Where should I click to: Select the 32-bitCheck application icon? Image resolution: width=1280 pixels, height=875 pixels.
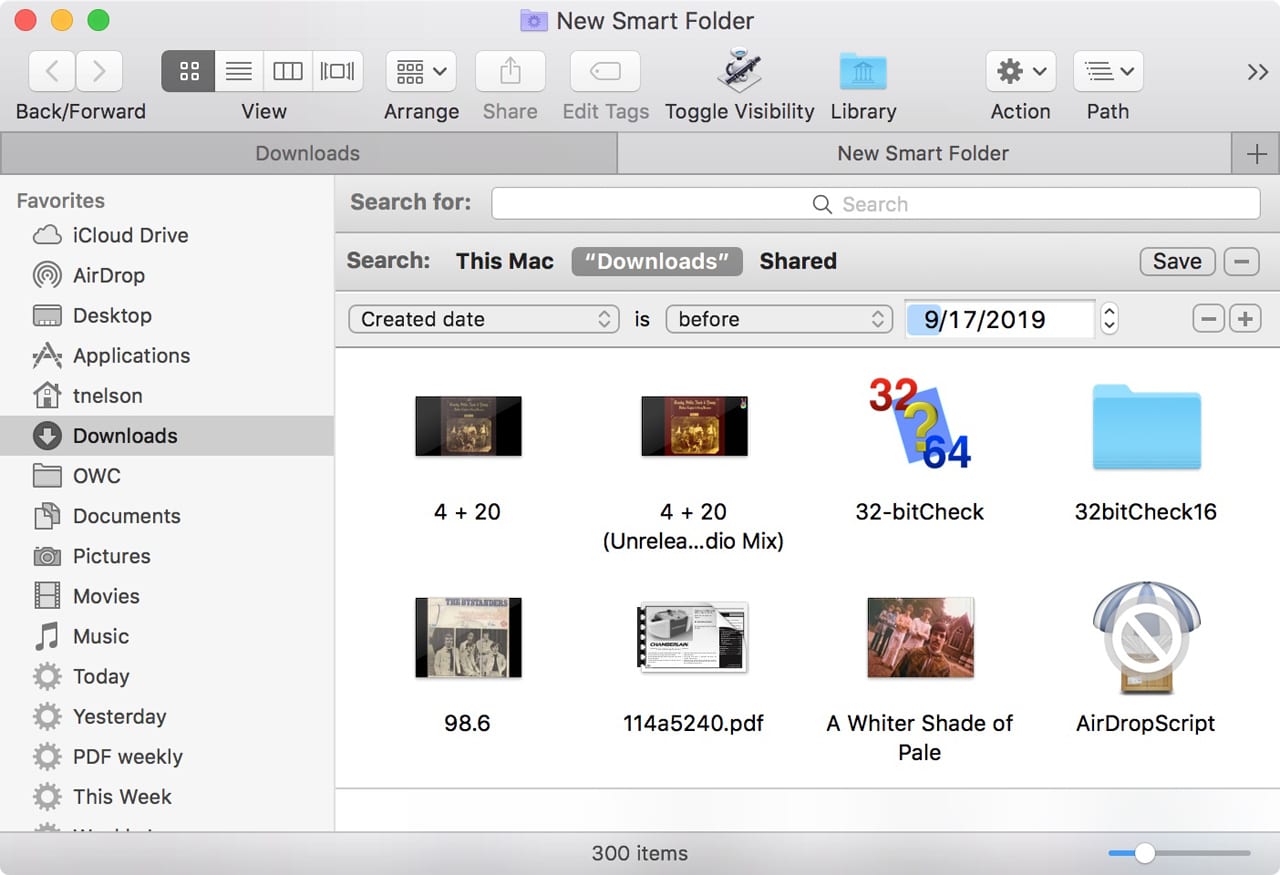[920, 423]
